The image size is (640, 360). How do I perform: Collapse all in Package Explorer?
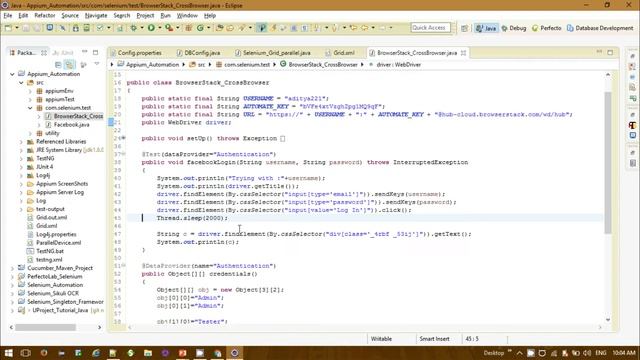point(58,64)
